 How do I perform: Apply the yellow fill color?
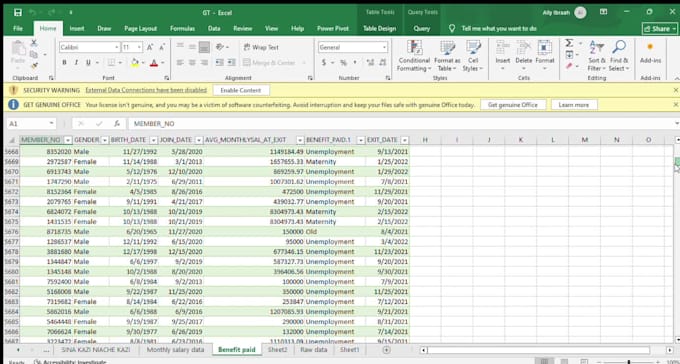(x=134, y=62)
